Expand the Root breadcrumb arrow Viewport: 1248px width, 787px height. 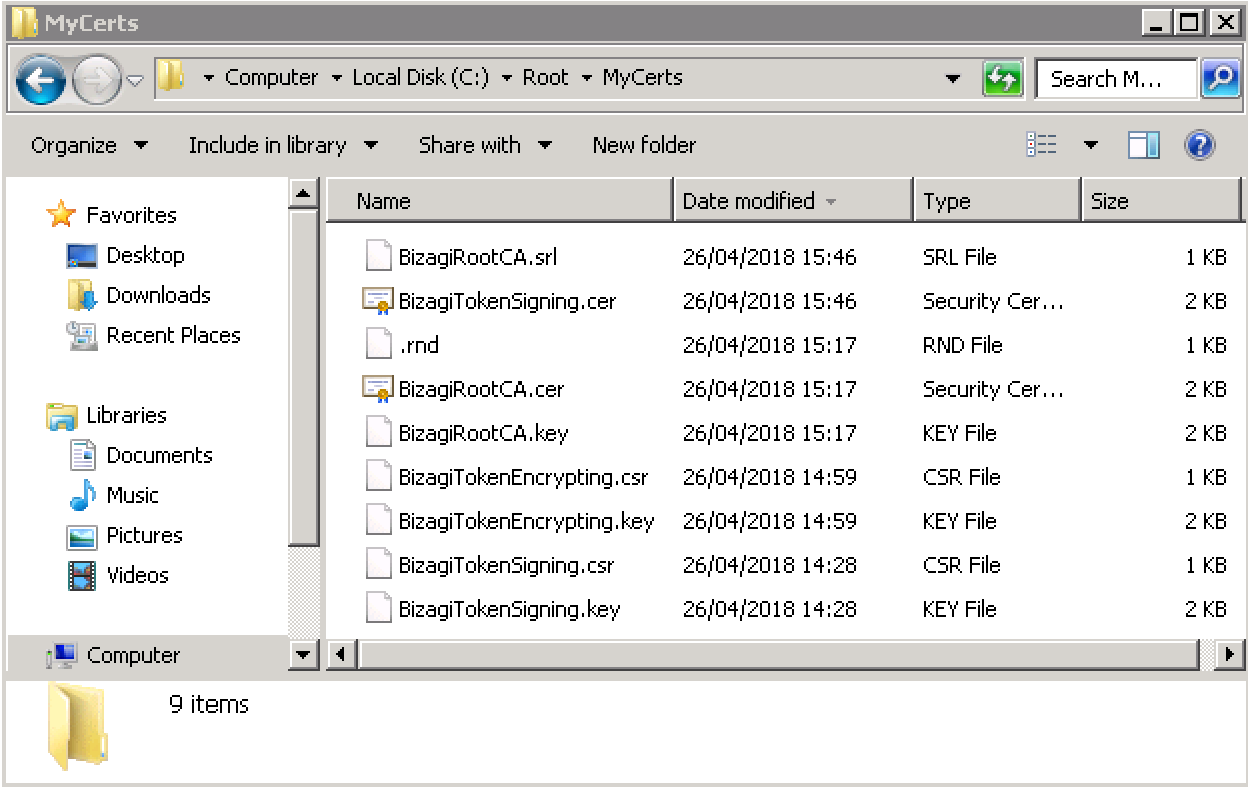[x=586, y=78]
